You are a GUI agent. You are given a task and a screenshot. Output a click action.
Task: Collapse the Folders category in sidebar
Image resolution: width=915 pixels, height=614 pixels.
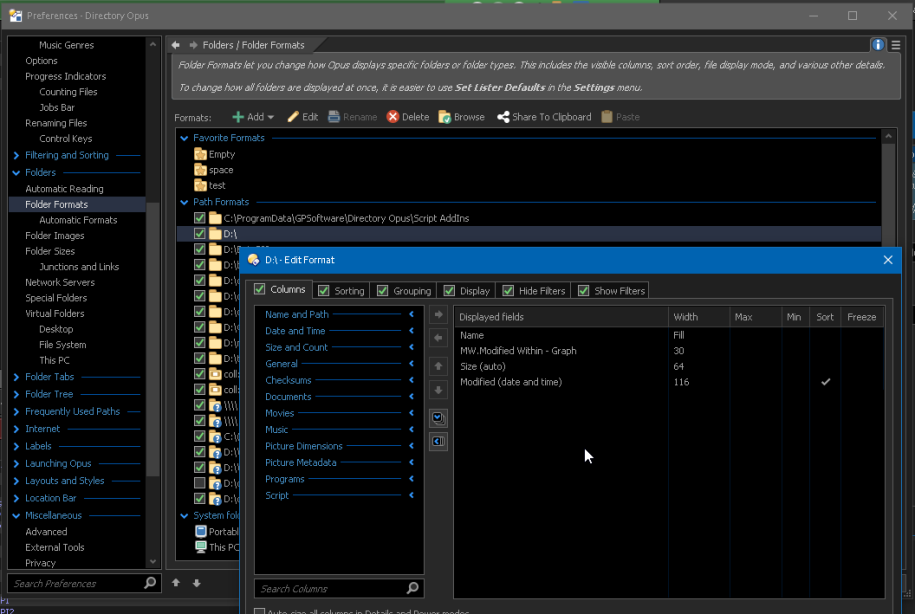tap(16, 173)
